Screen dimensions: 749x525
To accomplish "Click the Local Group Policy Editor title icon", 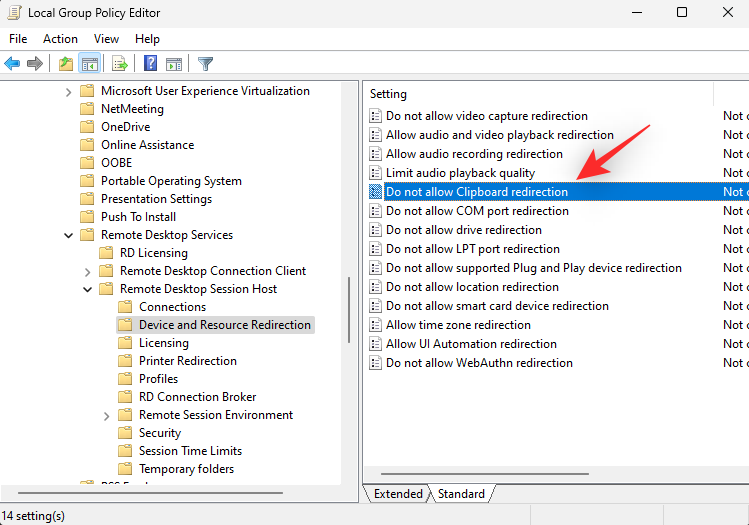I will pos(14,12).
